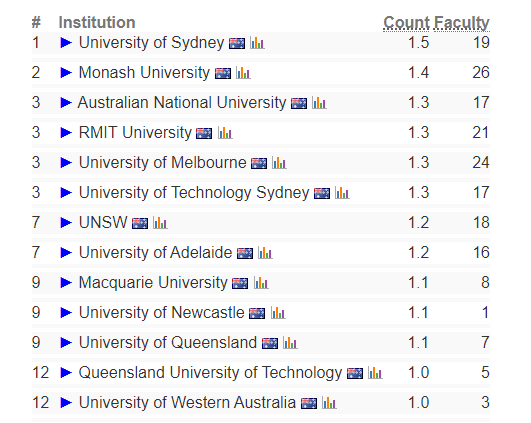Image resolution: width=531 pixels, height=423 pixels.
Task: Click the Faculty column header
Action: coord(462,24)
